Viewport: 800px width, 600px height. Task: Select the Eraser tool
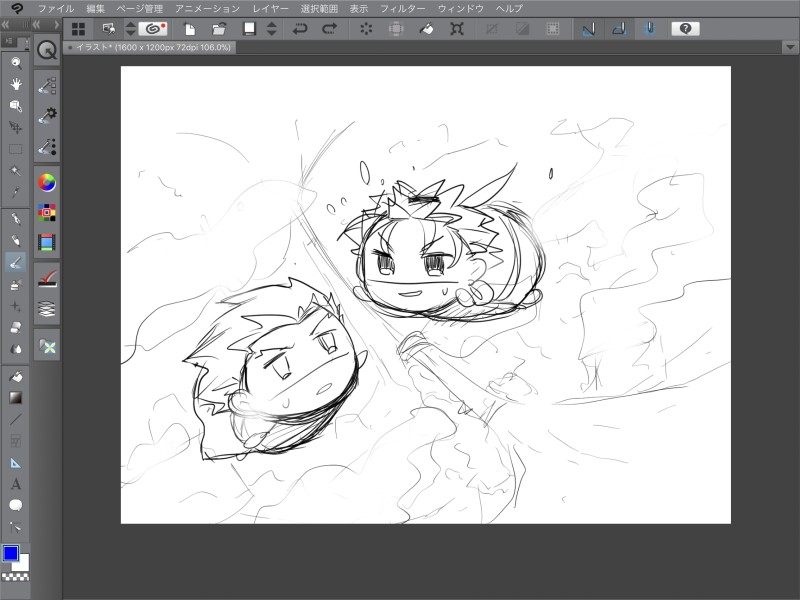pos(16,328)
